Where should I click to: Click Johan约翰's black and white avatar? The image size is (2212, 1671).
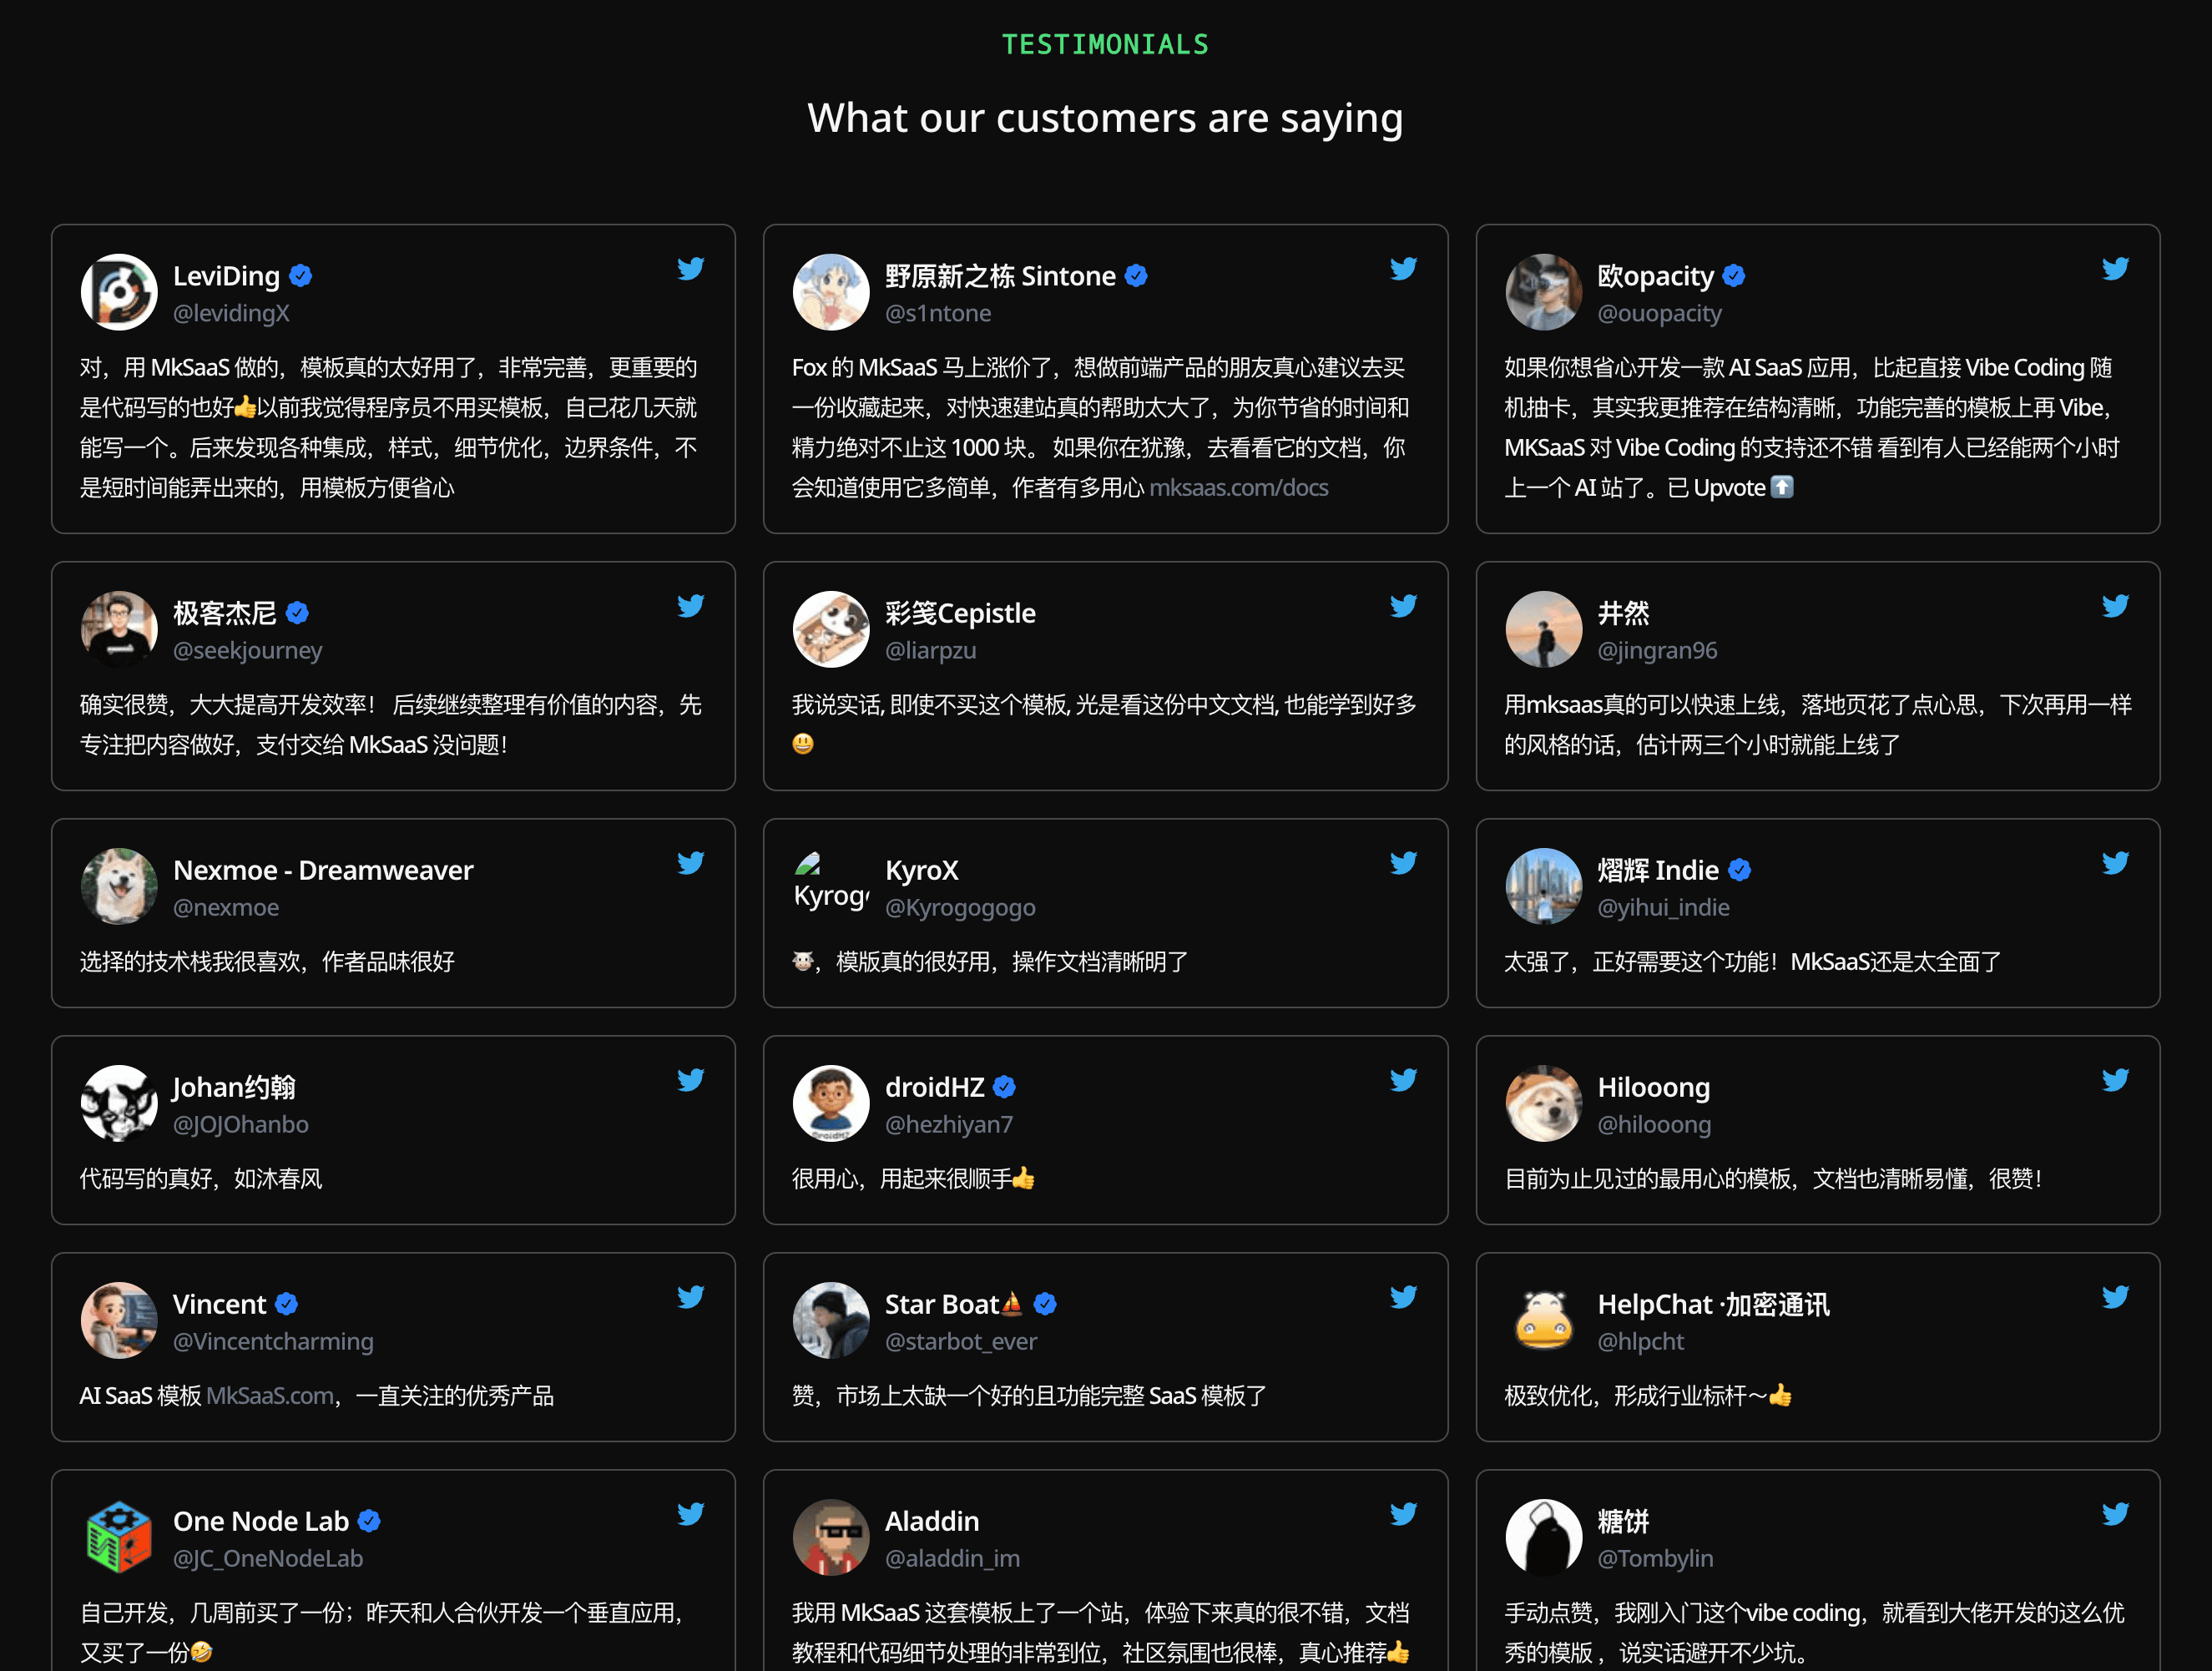click(x=119, y=1103)
